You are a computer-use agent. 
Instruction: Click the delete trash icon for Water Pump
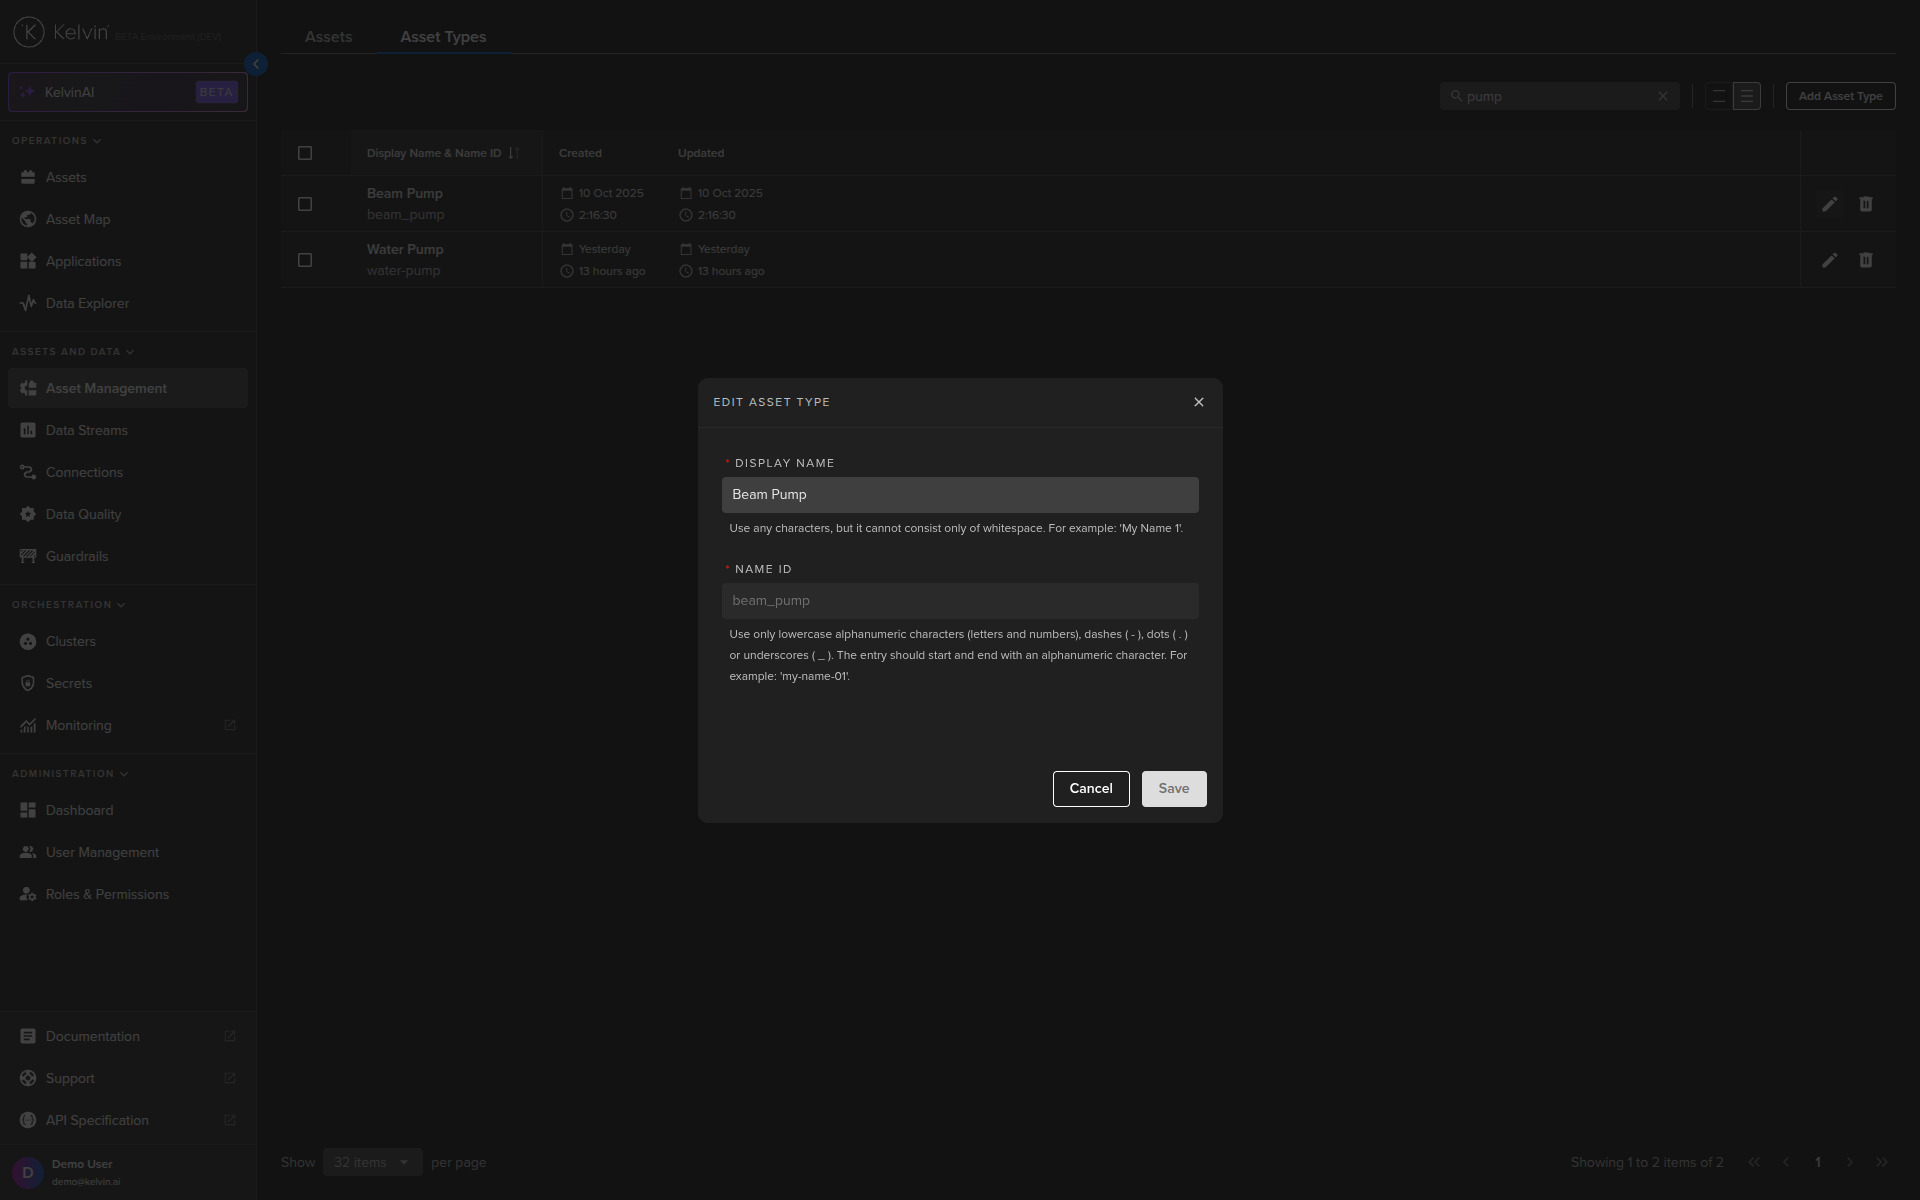1866,260
